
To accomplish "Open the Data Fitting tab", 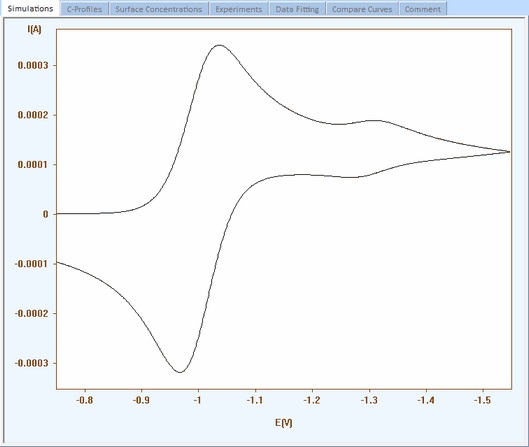I will click(x=297, y=9).
